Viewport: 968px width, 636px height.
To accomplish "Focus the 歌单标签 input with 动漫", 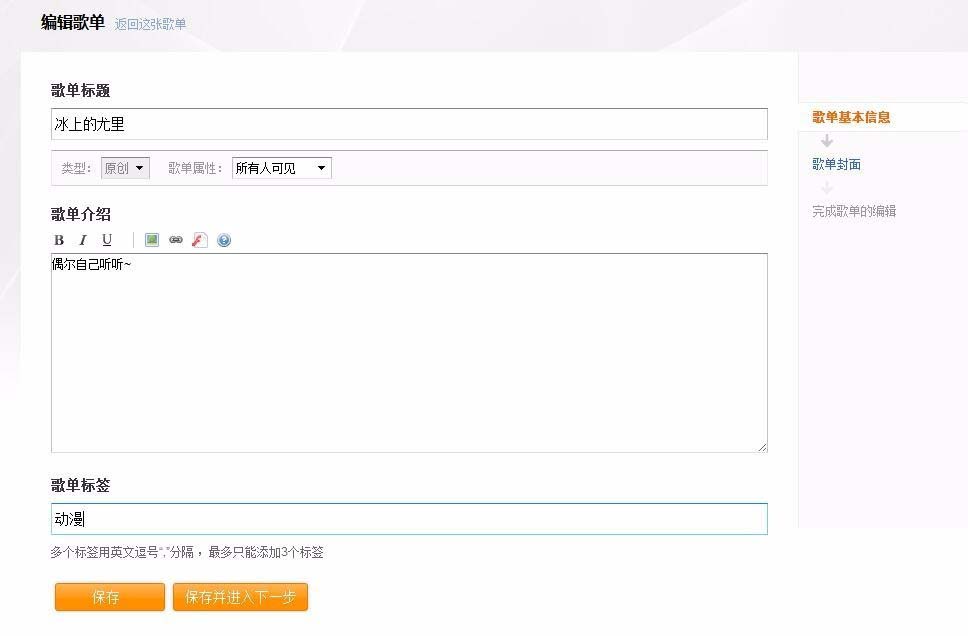I will click(x=409, y=519).
